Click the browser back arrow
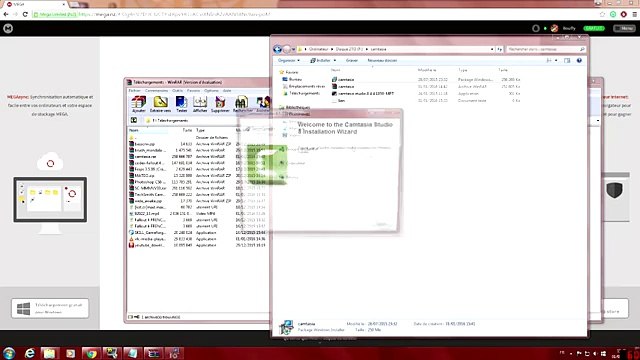The height and width of the screenshot is (360, 640). pyautogui.click(x=6, y=14)
